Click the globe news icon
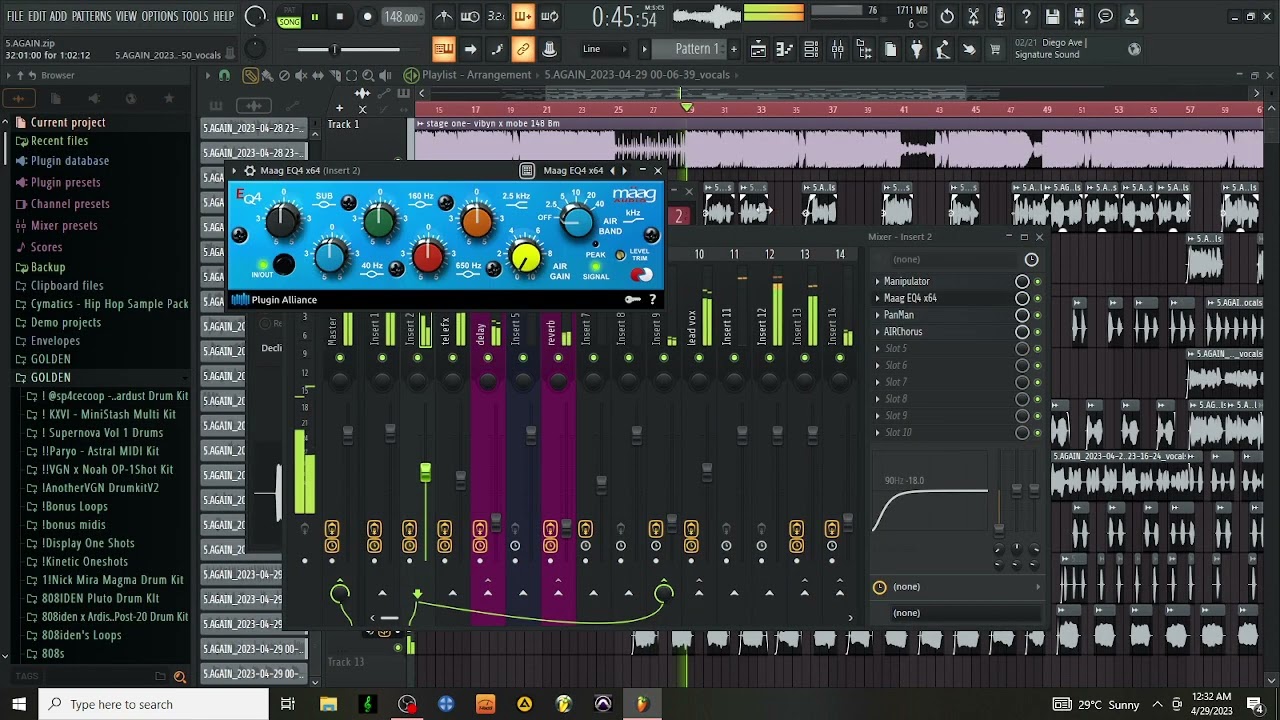1280x720 pixels. pos(1134,49)
